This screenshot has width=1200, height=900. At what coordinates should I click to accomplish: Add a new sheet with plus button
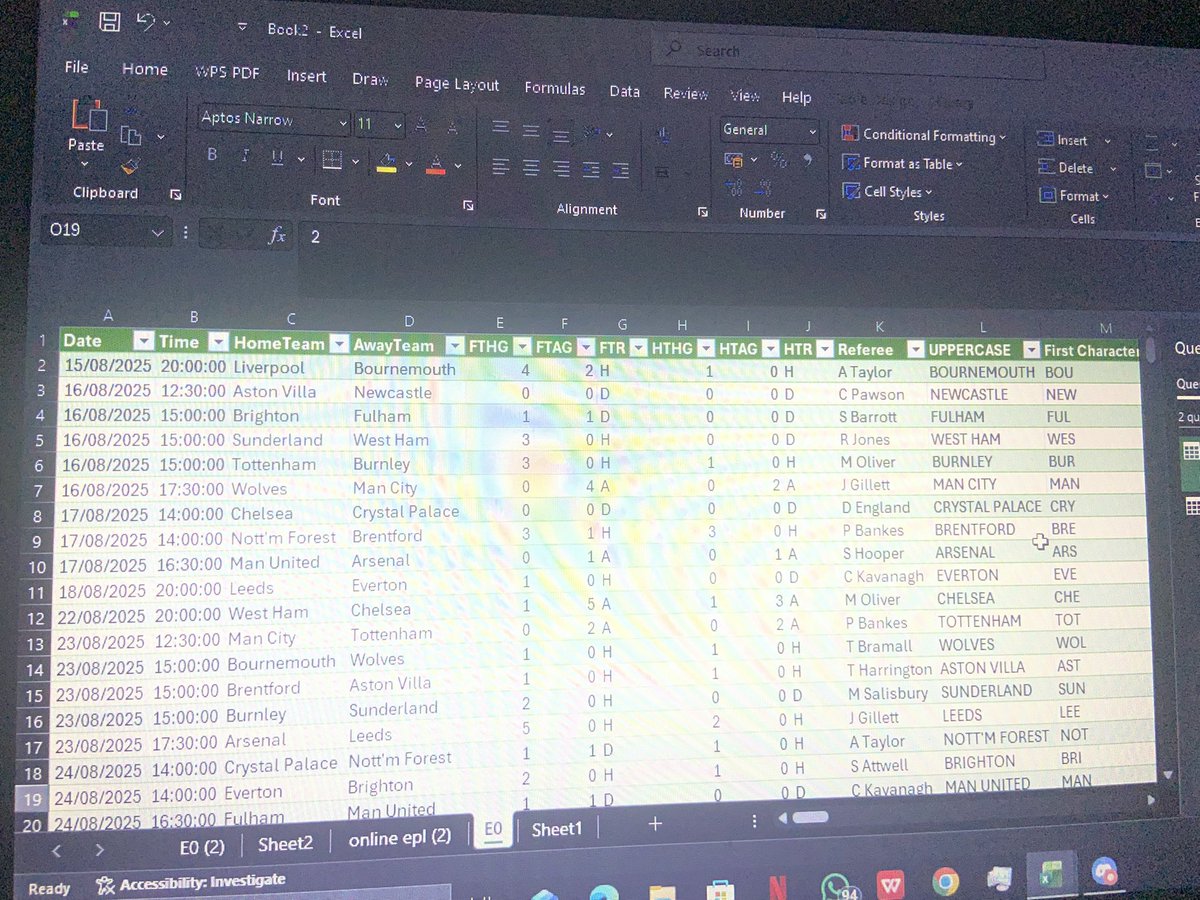coord(655,824)
